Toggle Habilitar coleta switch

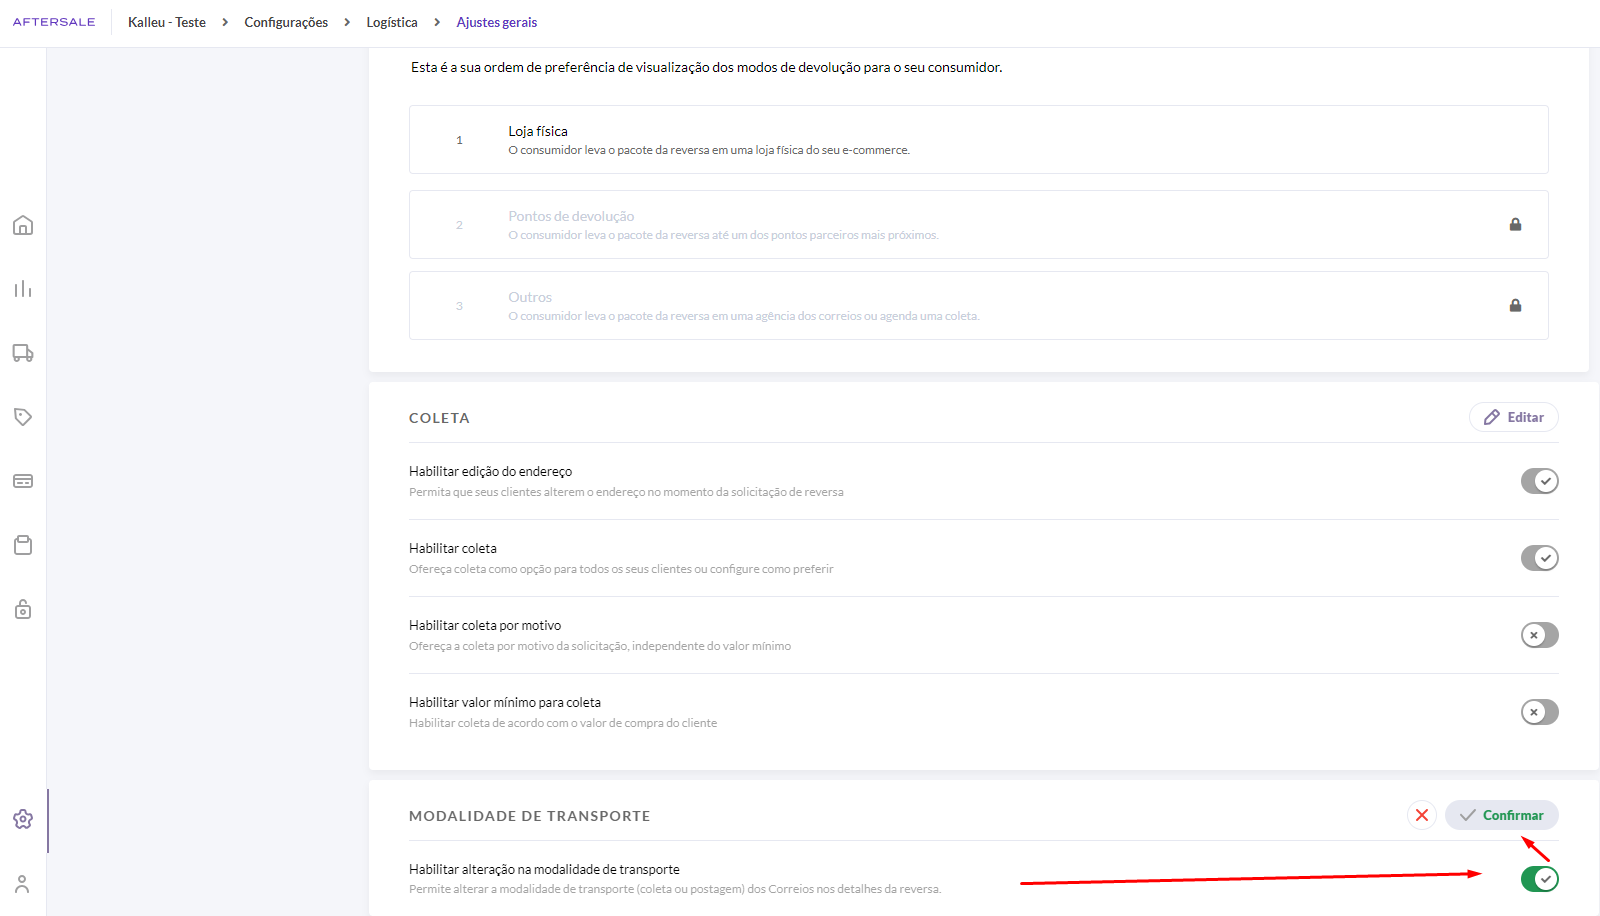tap(1540, 558)
